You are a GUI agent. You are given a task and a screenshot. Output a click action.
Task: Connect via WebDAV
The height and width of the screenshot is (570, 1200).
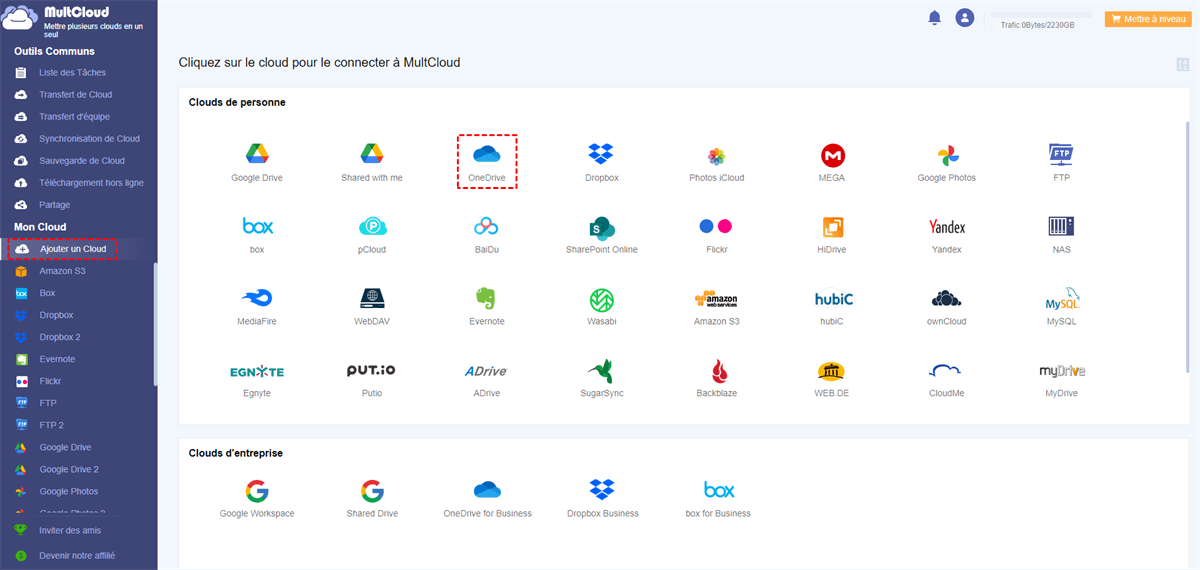tap(372, 307)
